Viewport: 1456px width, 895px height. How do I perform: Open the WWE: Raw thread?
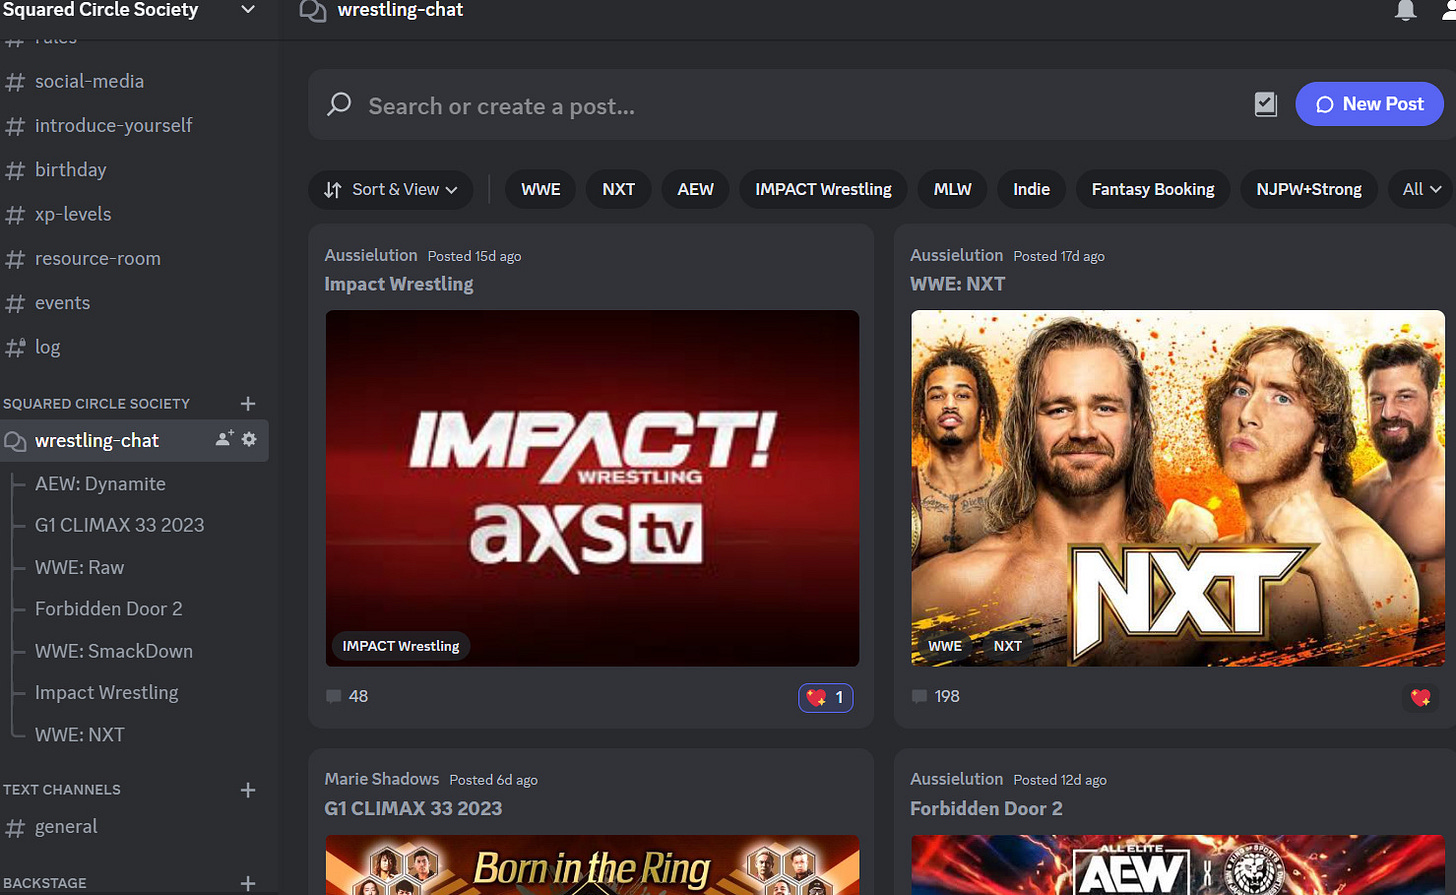pos(79,567)
